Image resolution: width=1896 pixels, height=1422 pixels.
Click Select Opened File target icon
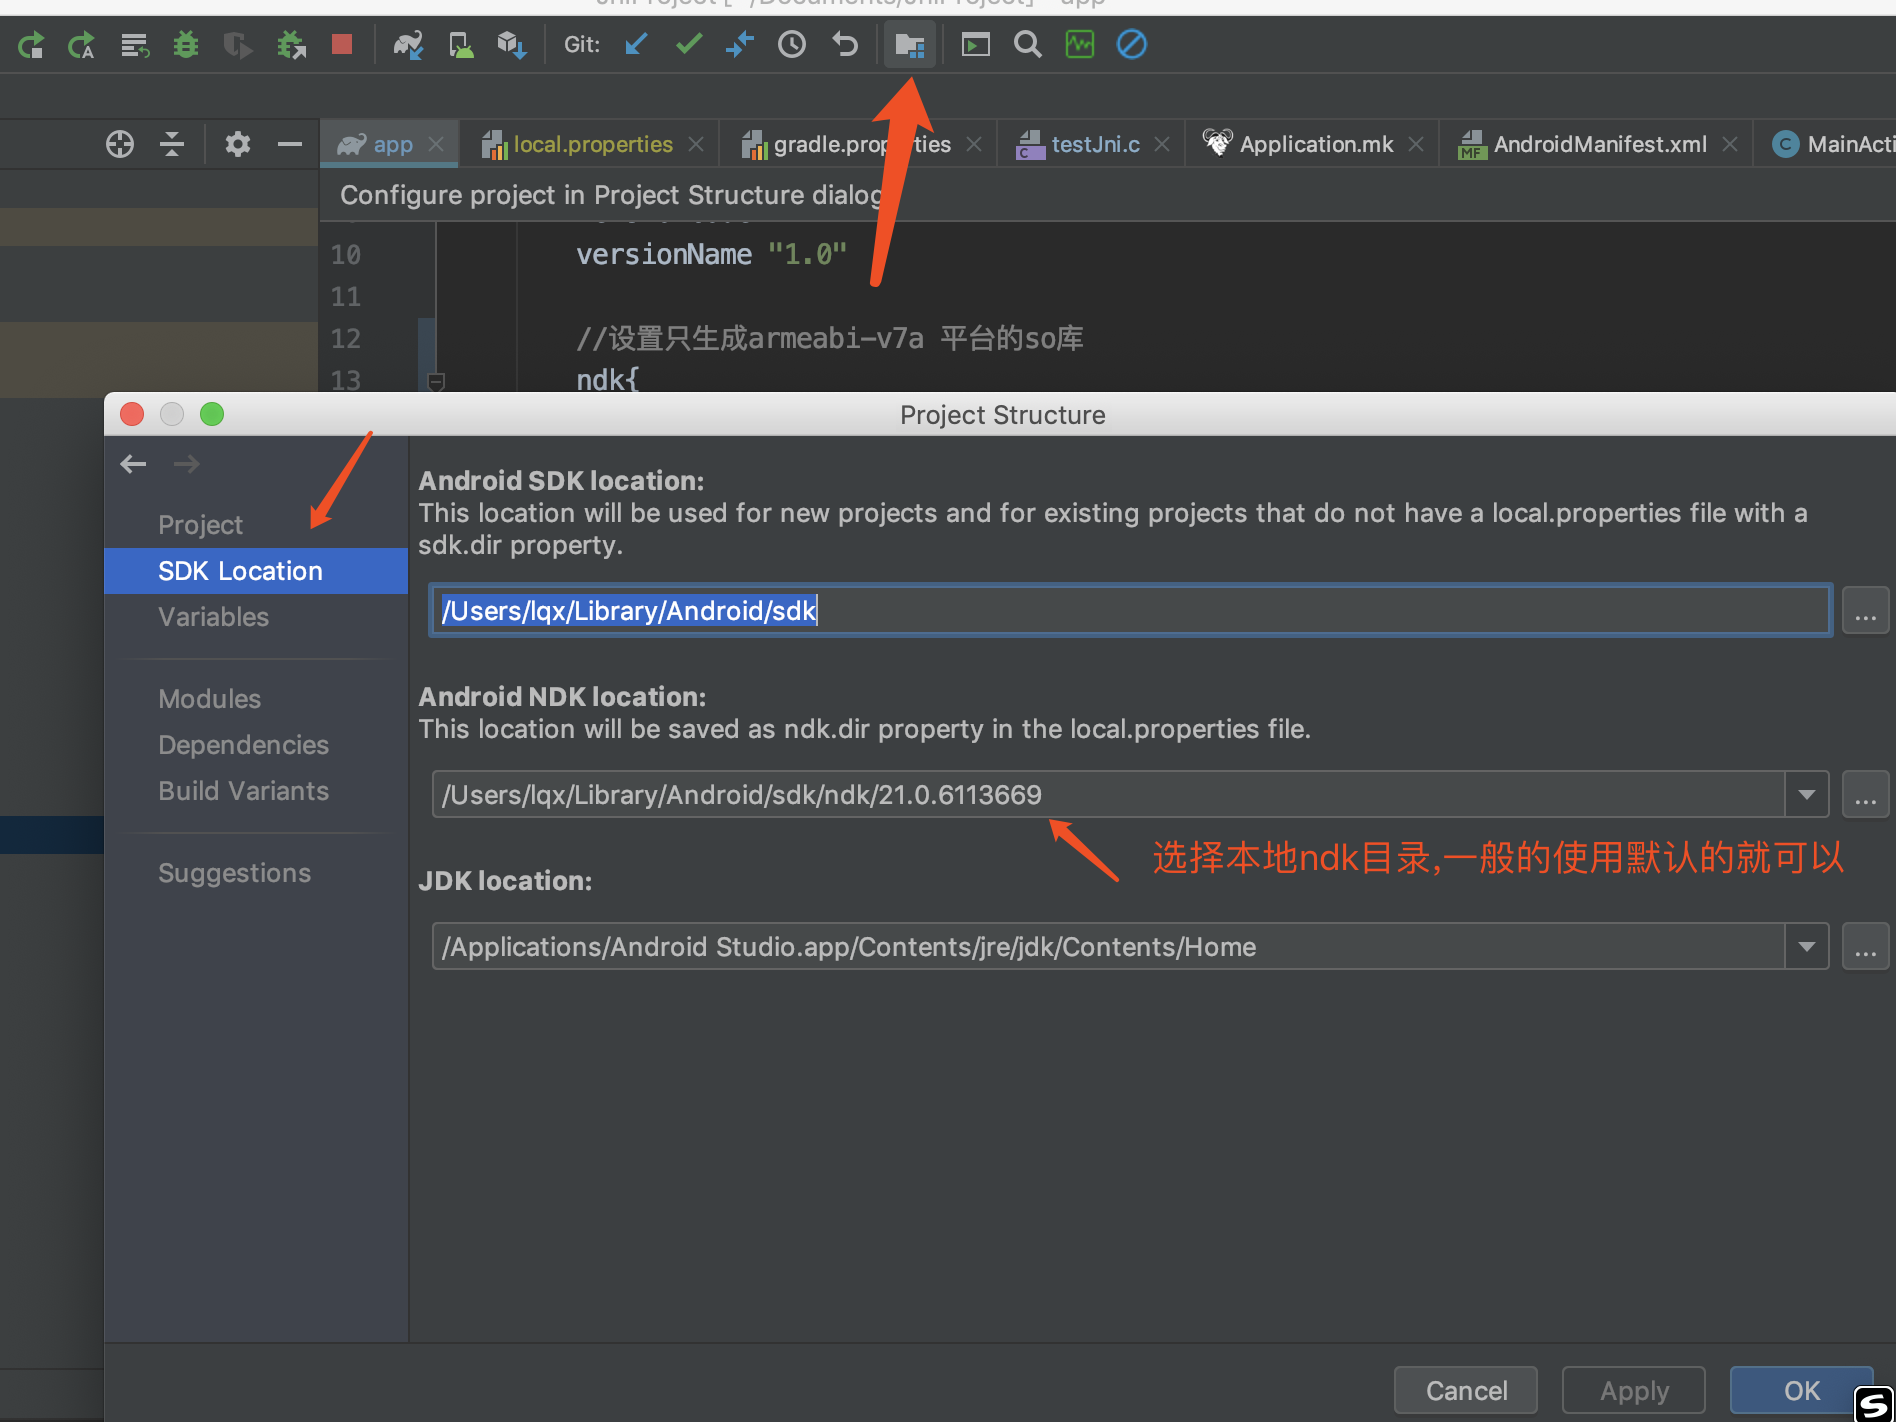tap(120, 144)
